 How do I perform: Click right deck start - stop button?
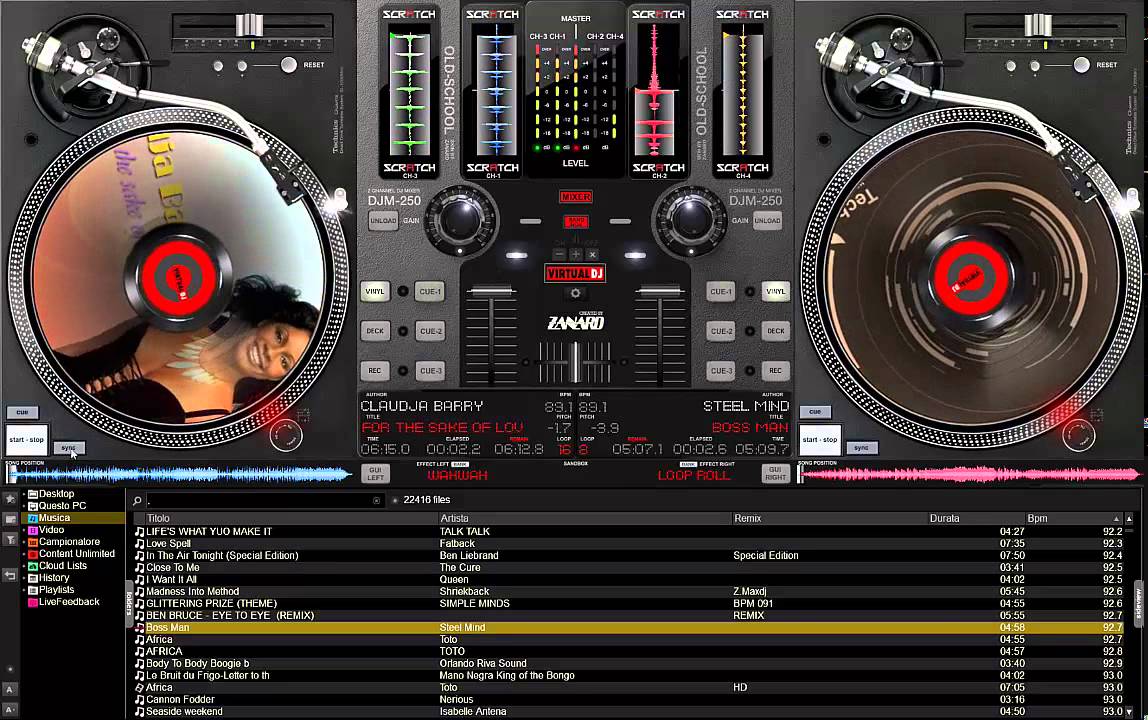(820, 440)
